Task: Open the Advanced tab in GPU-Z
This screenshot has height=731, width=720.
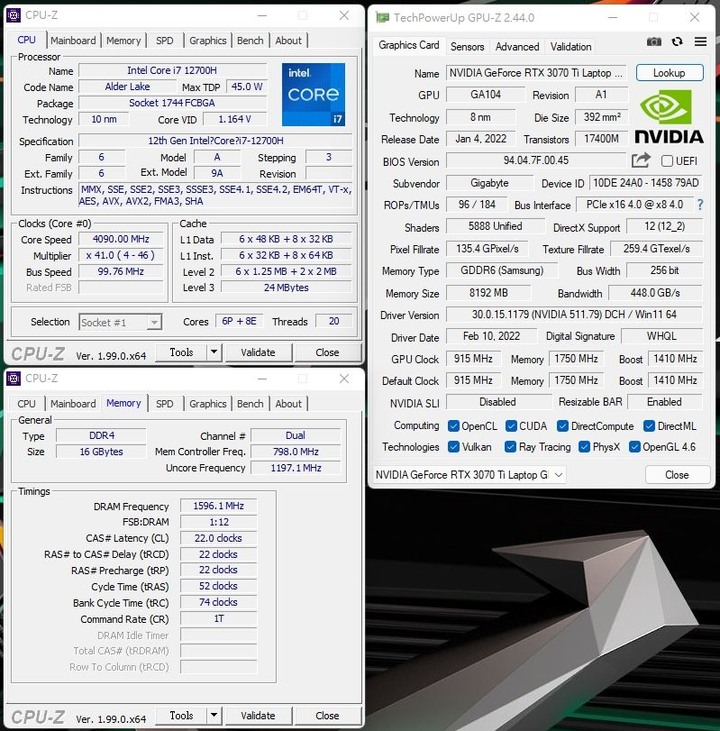Action: click(x=517, y=47)
